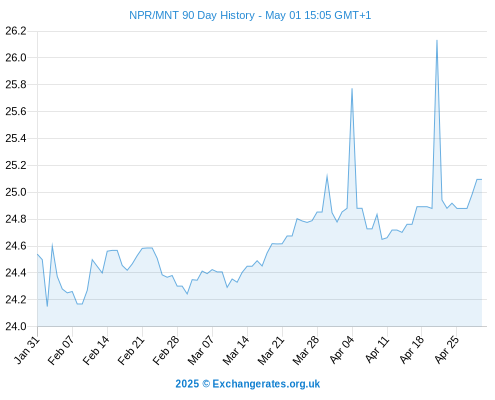
Task: Click the spike peak at Apr 04
Action: click(352, 89)
